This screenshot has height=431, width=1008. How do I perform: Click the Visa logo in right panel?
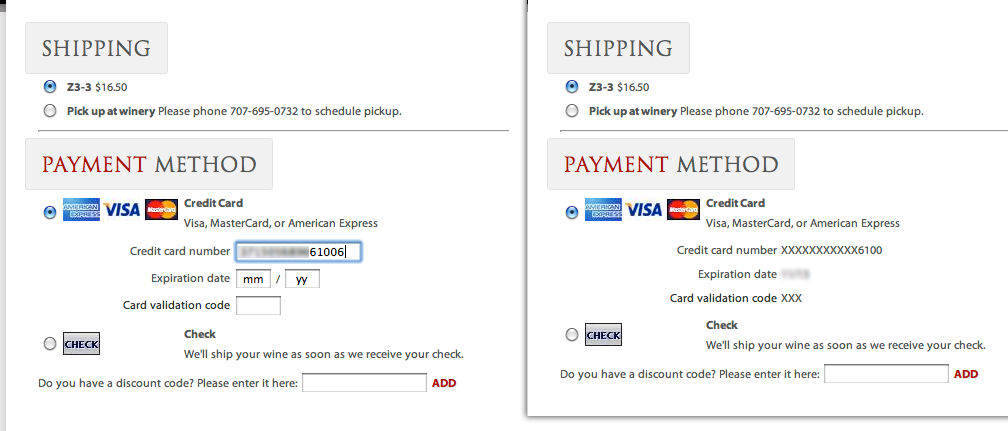(644, 210)
